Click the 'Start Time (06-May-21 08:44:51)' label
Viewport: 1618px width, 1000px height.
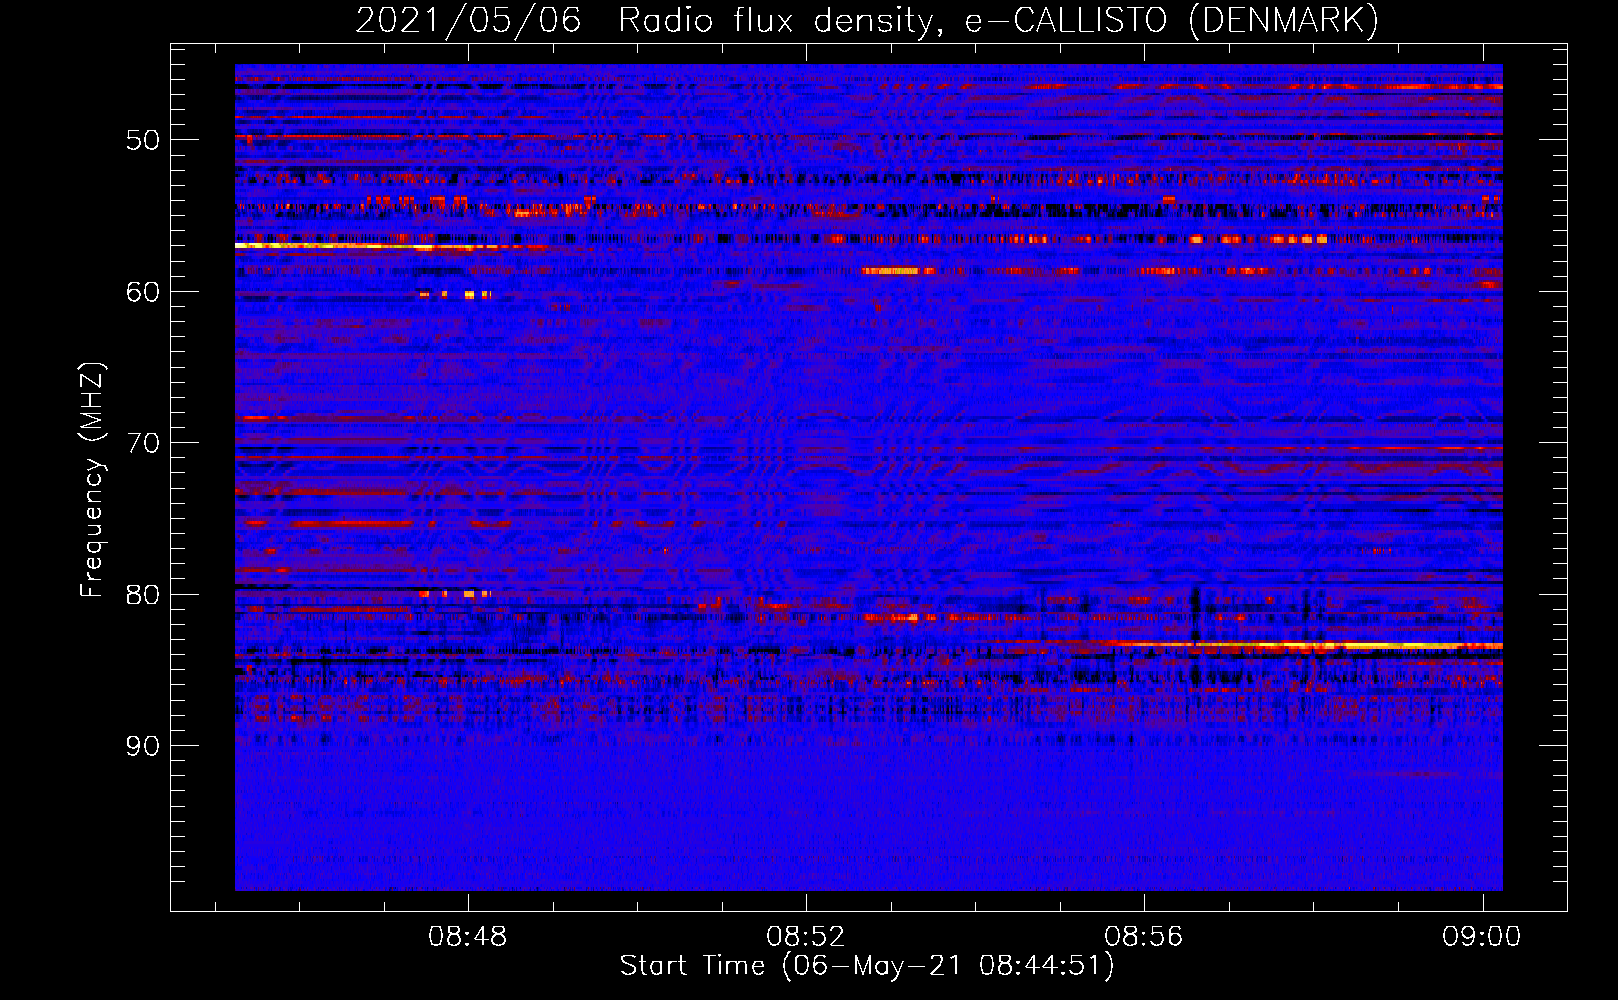tap(867, 966)
